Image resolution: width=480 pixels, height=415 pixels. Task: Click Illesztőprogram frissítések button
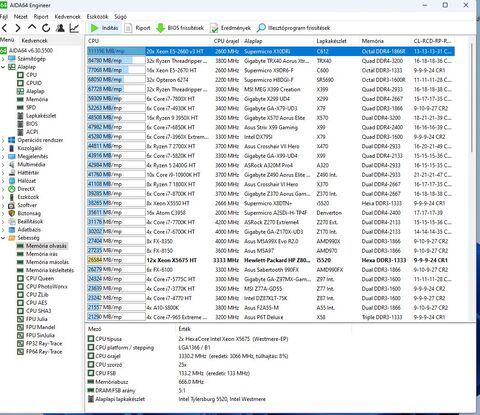pyautogui.click(x=294, y=28)
